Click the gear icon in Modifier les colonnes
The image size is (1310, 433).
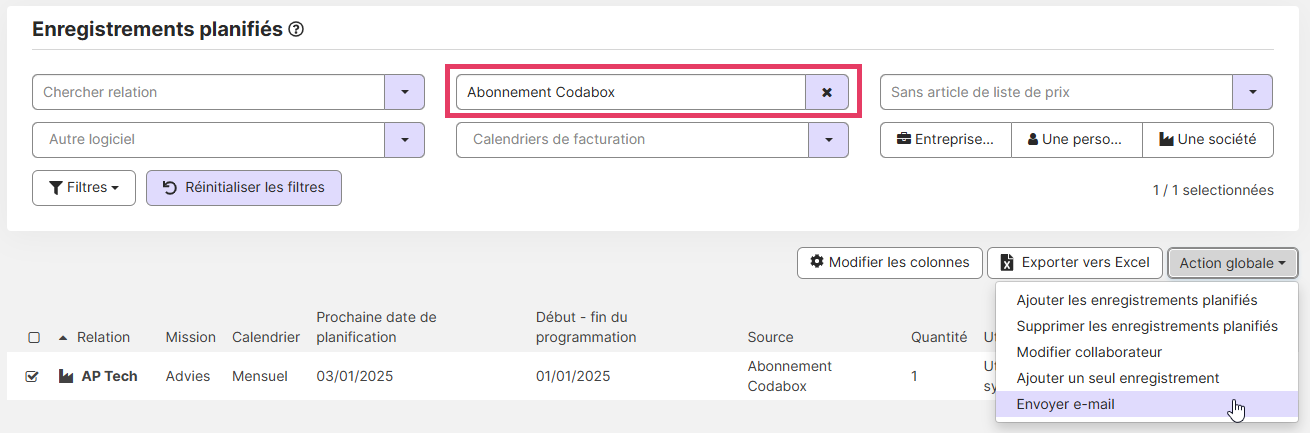(817, 262)
